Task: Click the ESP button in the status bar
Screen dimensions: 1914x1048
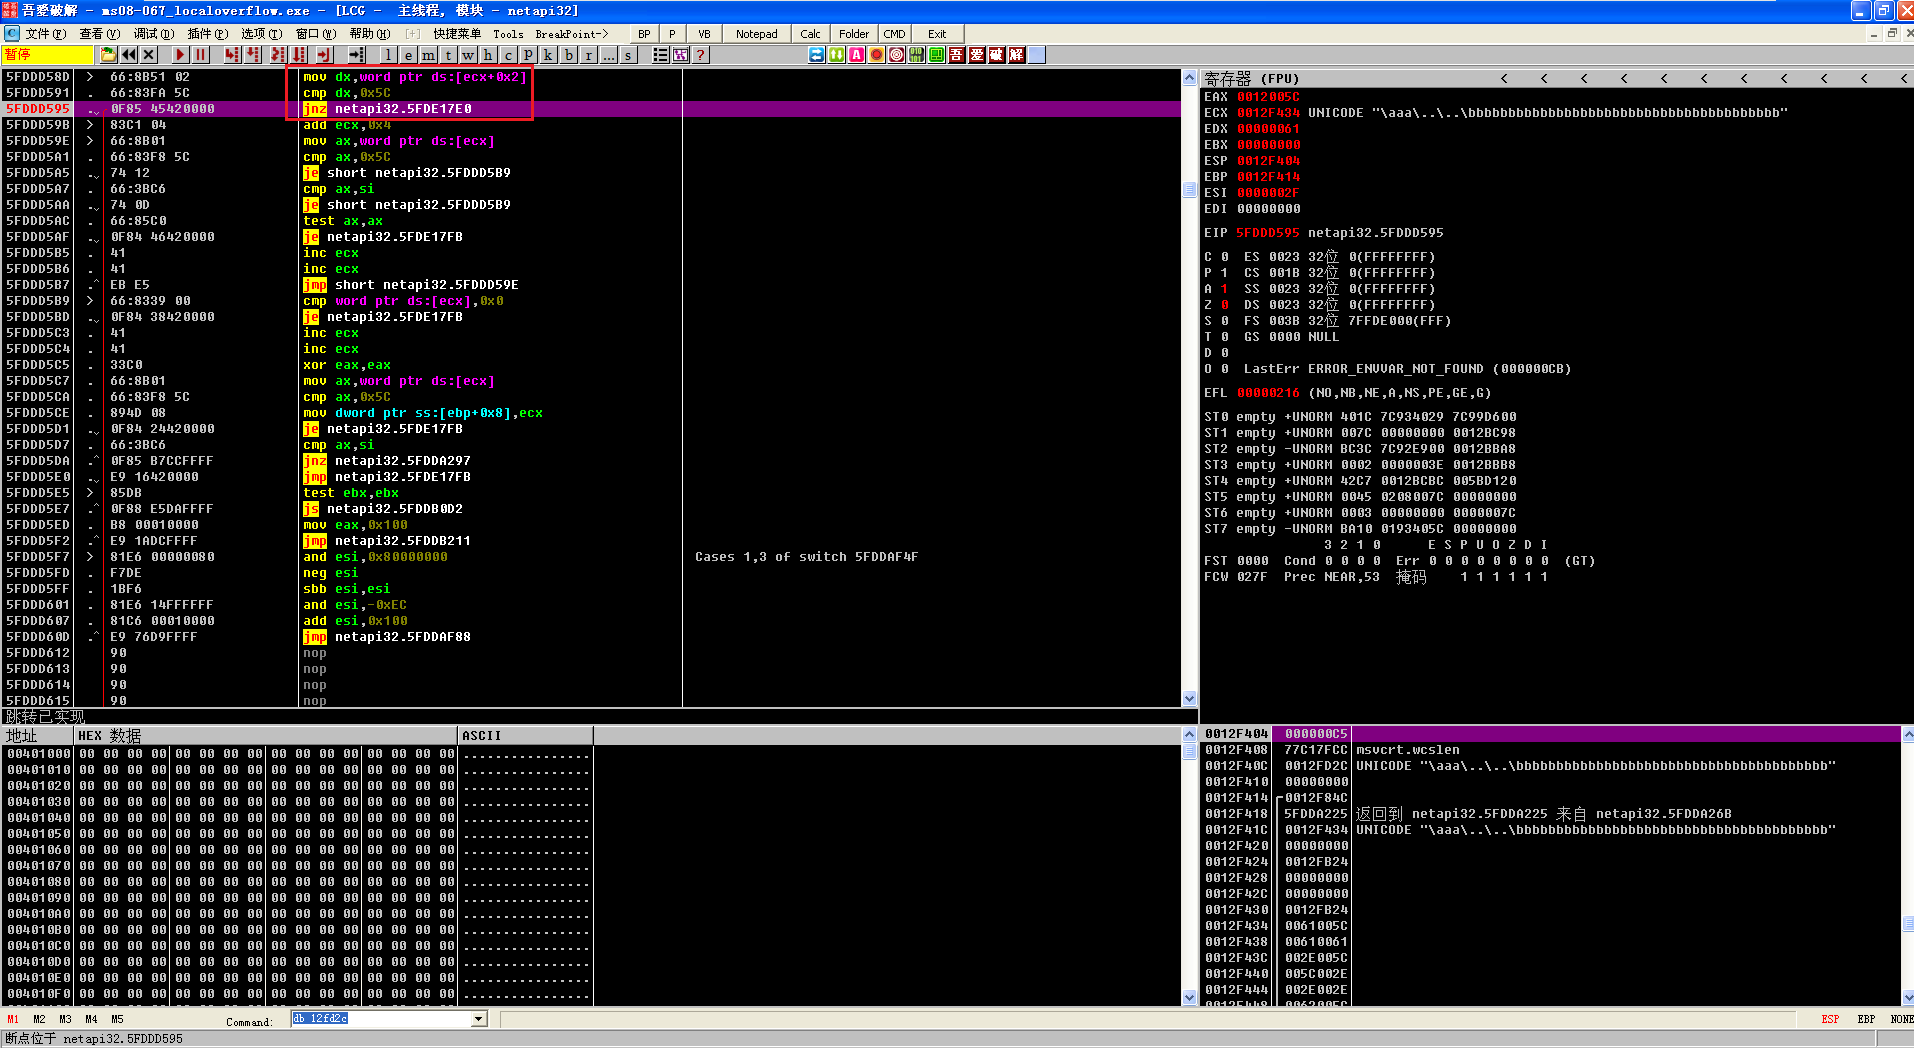Action: pos(1830,1019)
